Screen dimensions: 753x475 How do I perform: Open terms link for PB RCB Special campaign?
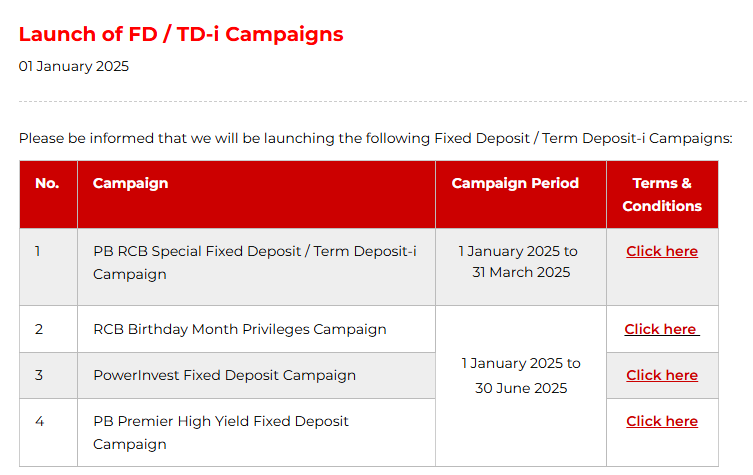(662, 251)
